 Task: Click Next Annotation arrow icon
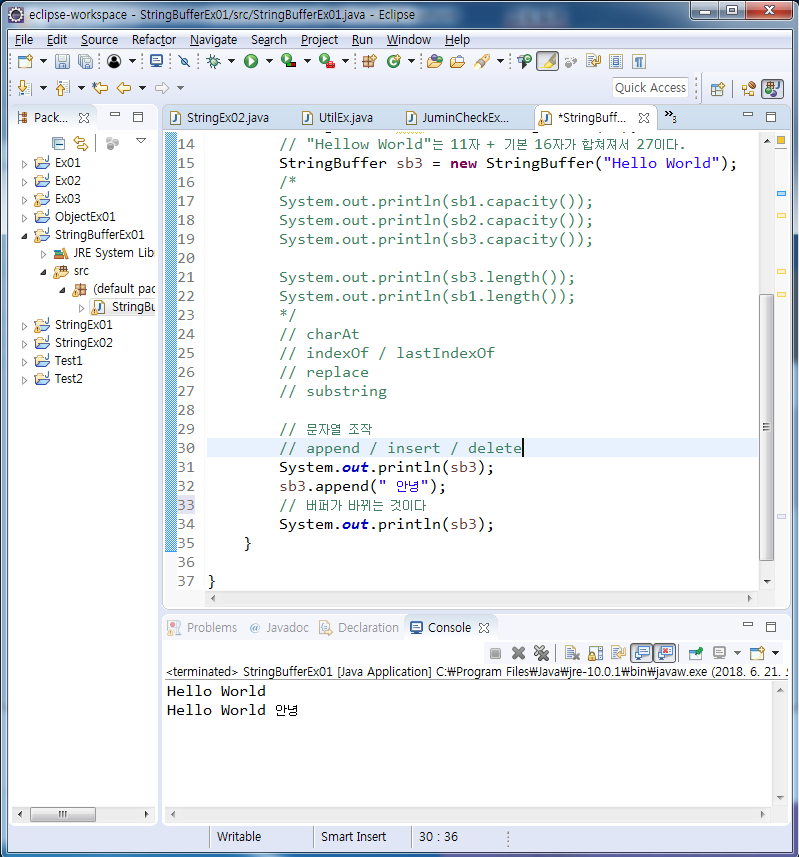[x=24, y=87]
